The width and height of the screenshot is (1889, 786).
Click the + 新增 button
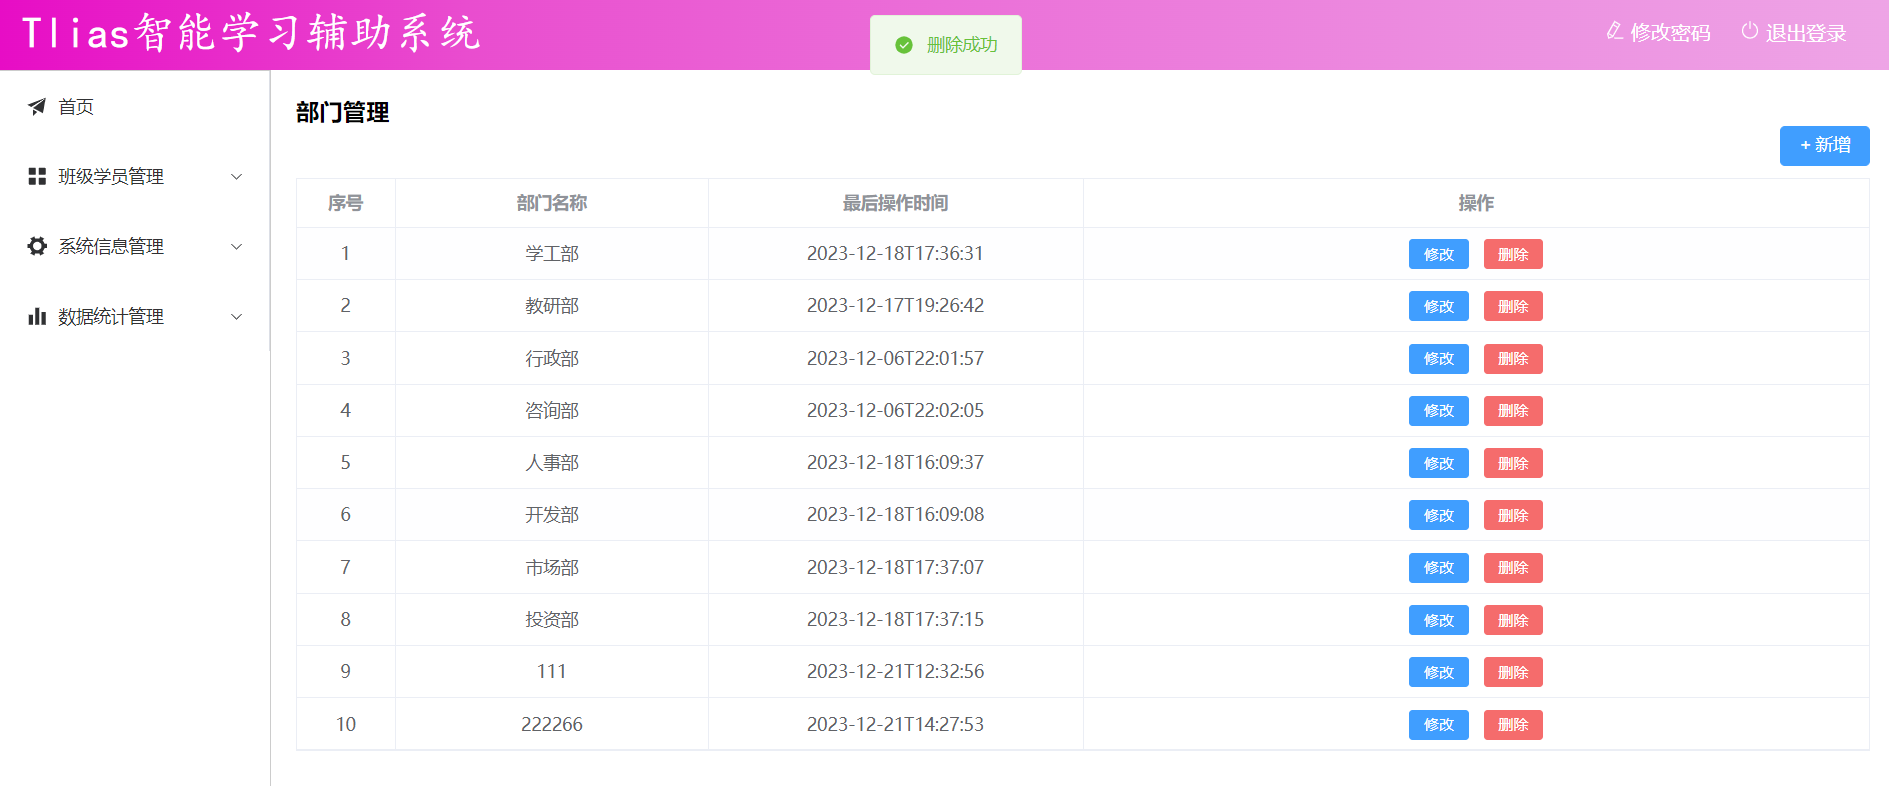tap(1824, 146)
